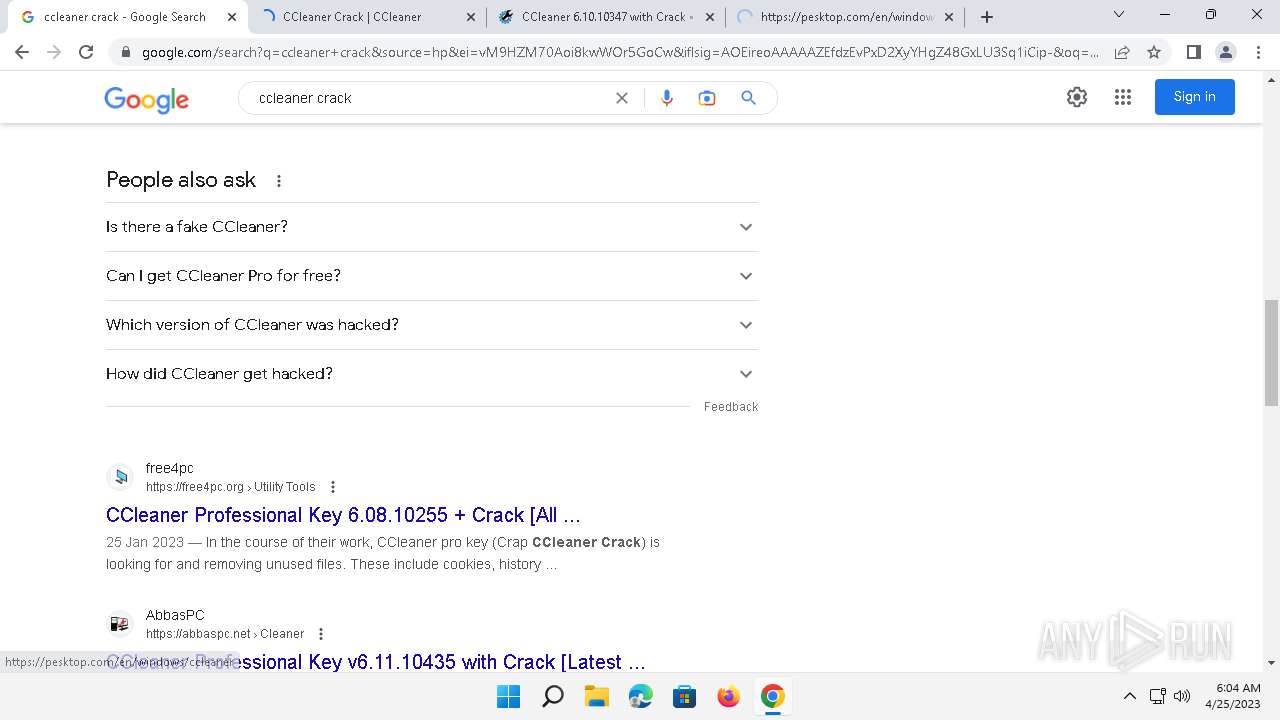
Task: Launch Firefox from taskbar
Action: [x=729, y=696]
